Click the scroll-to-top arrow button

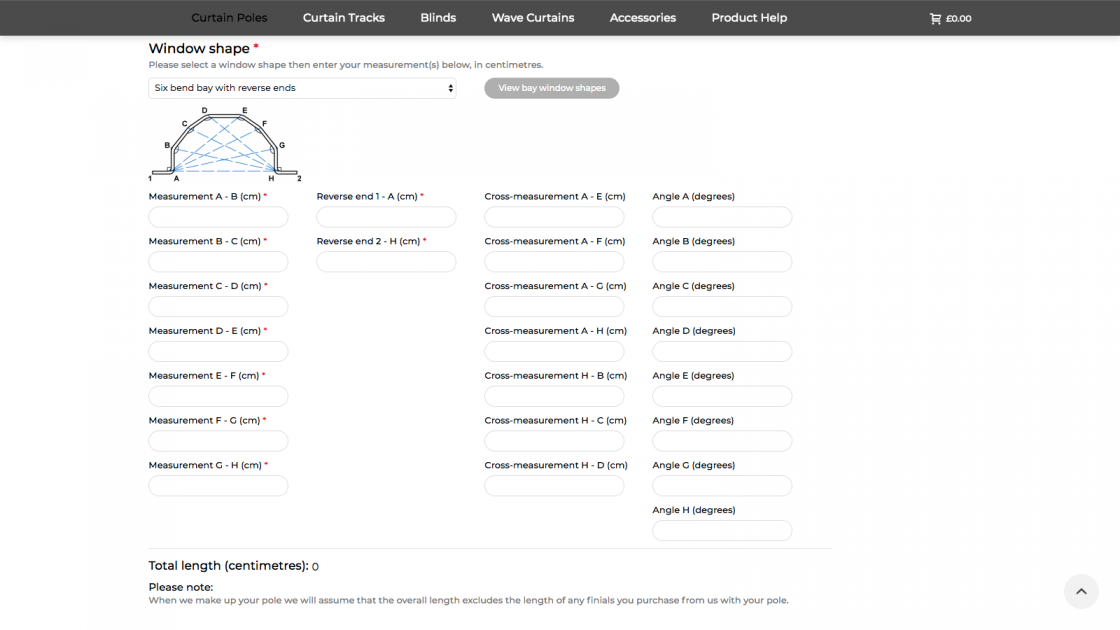click(x=1080, y=591)
